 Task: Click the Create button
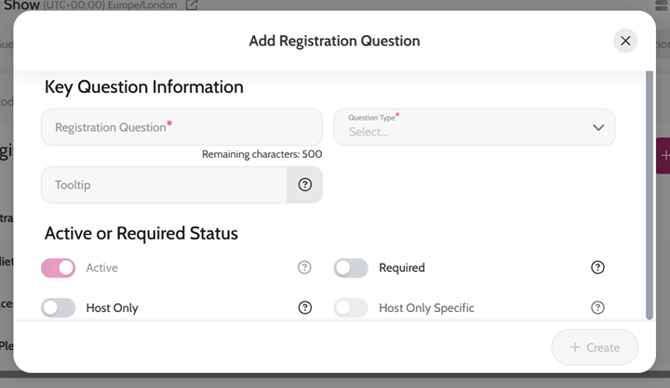point(595,347)
